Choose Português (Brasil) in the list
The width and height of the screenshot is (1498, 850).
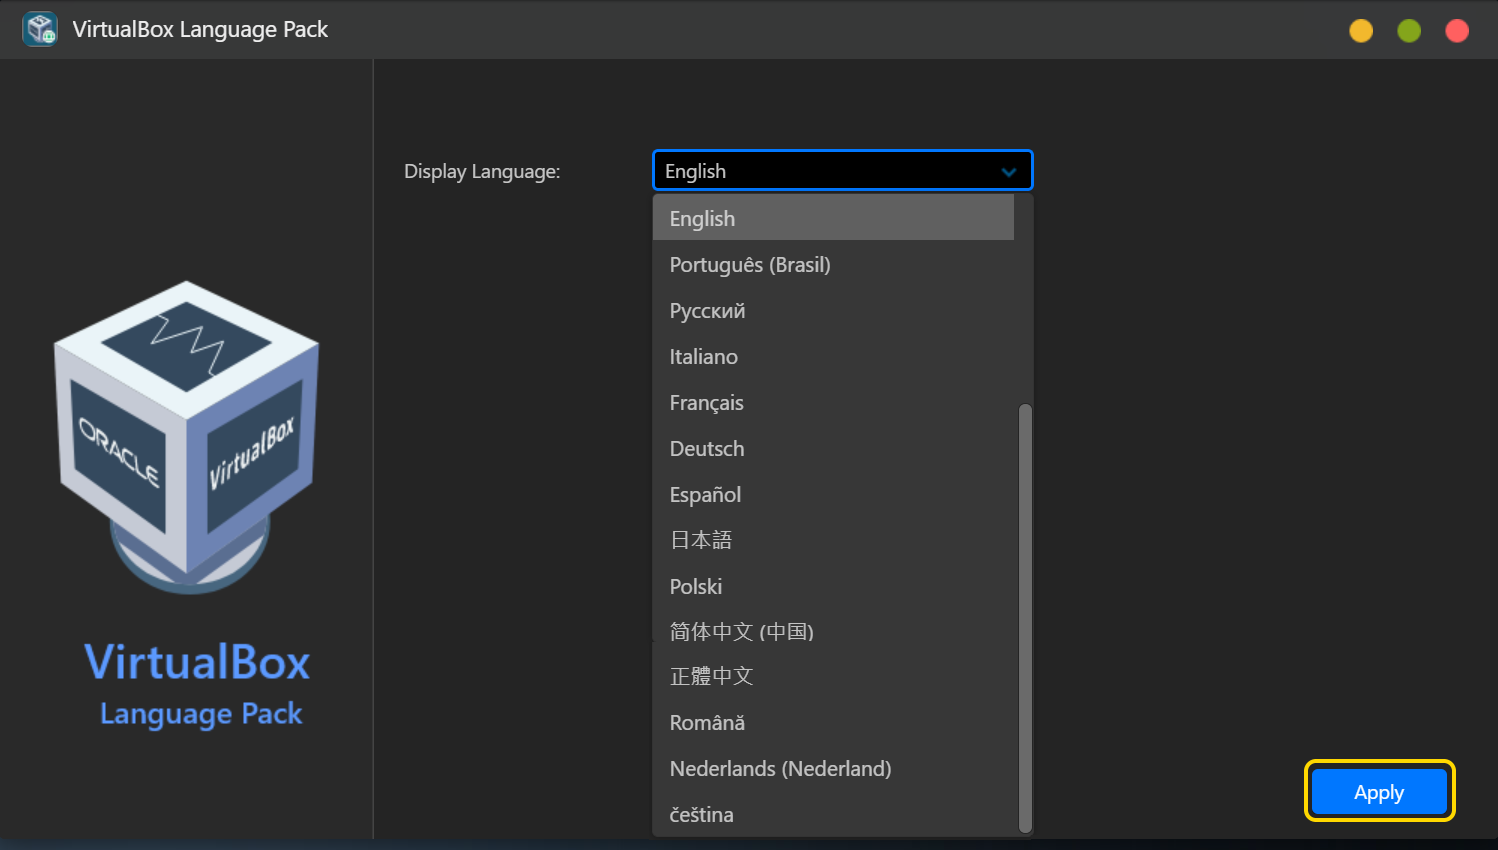point(833,264)
